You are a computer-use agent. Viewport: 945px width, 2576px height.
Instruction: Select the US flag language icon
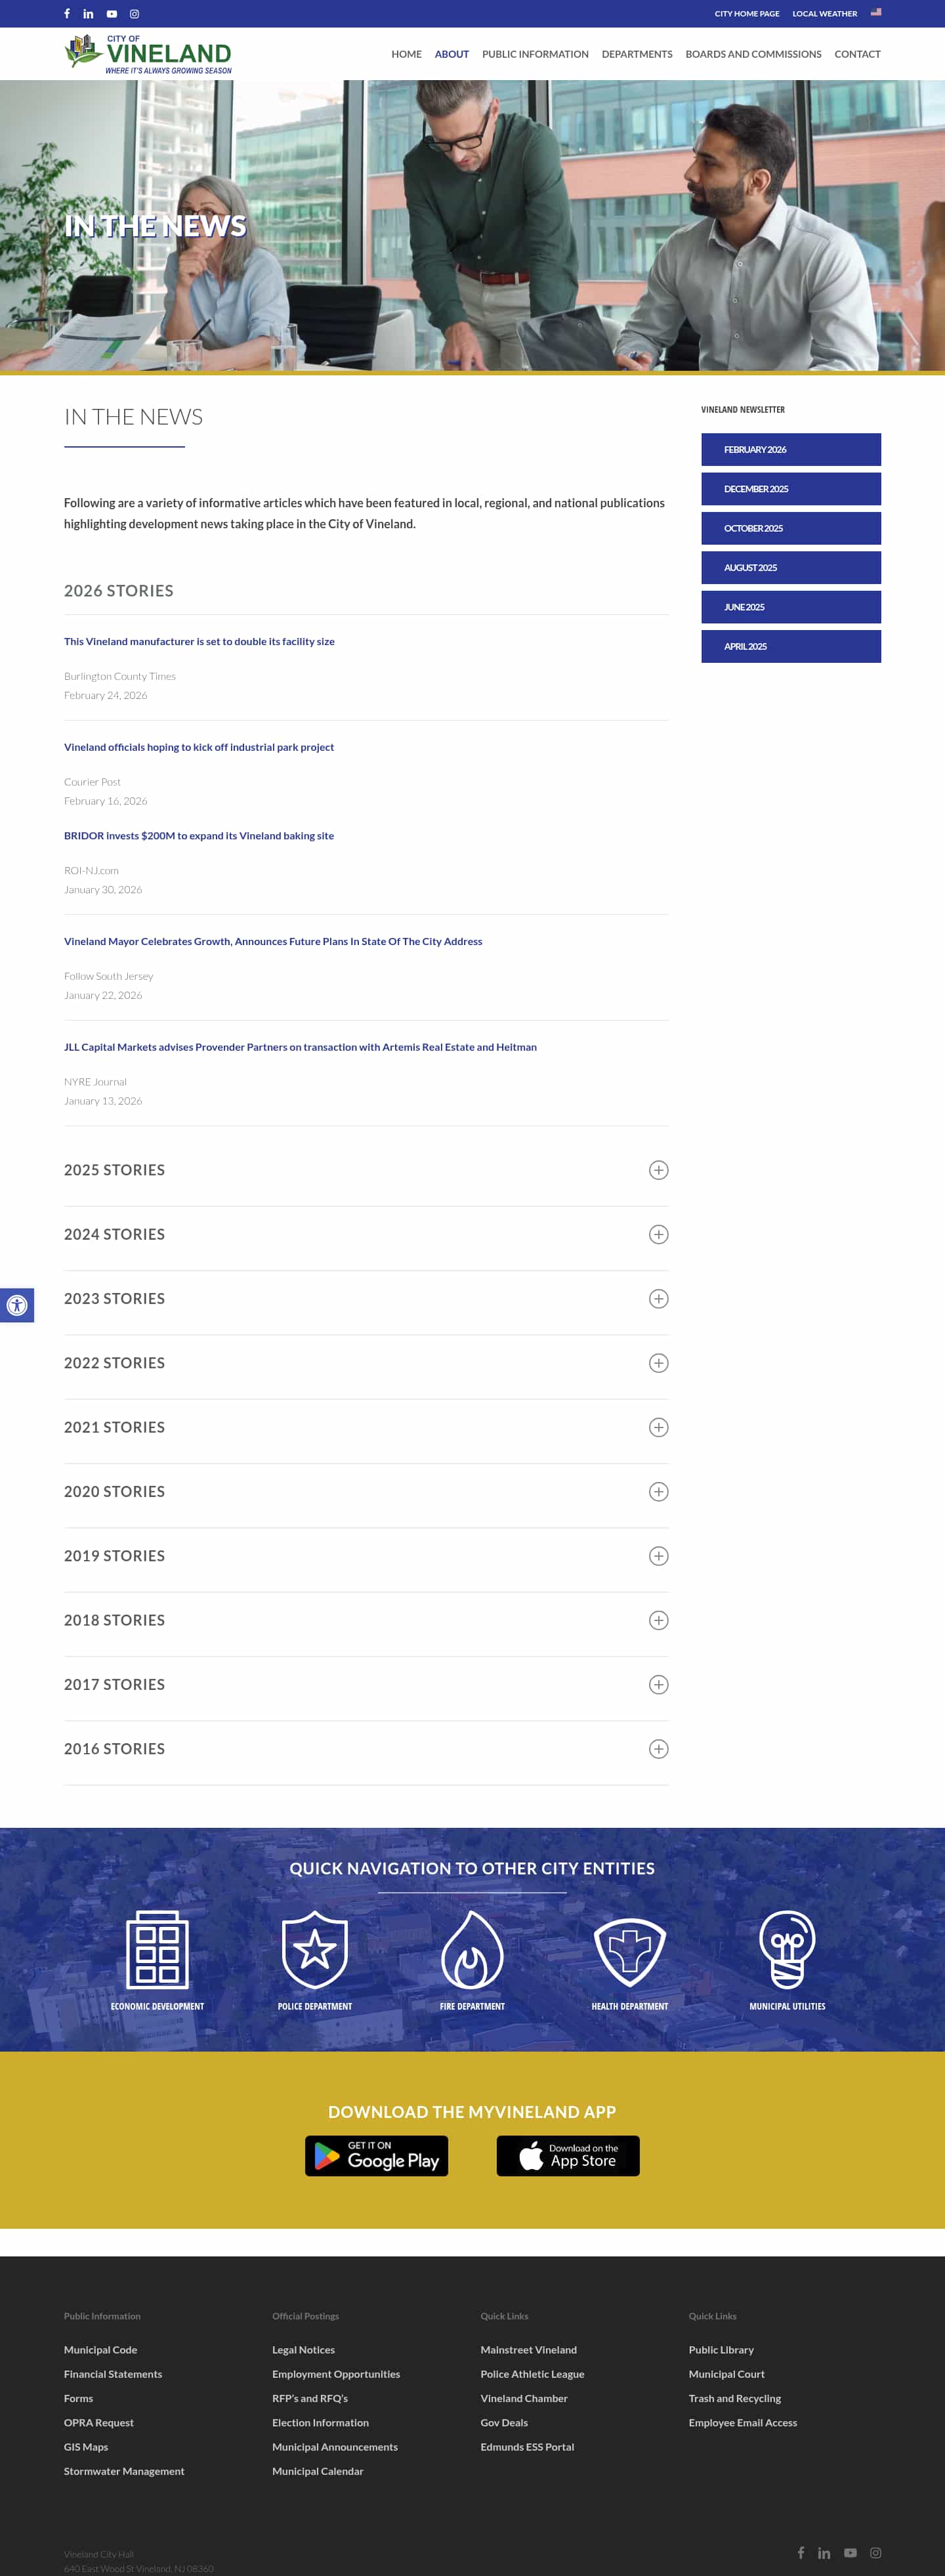(876, 13)
